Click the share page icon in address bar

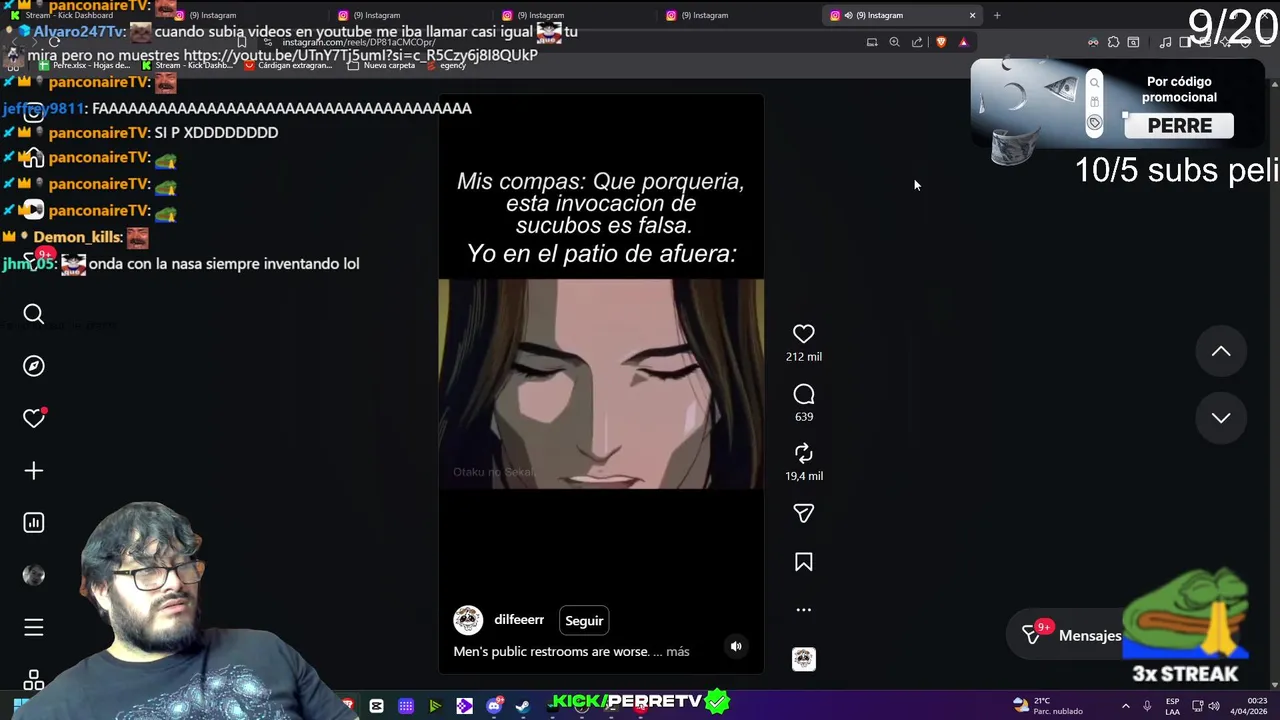click(x=918, y=42)
